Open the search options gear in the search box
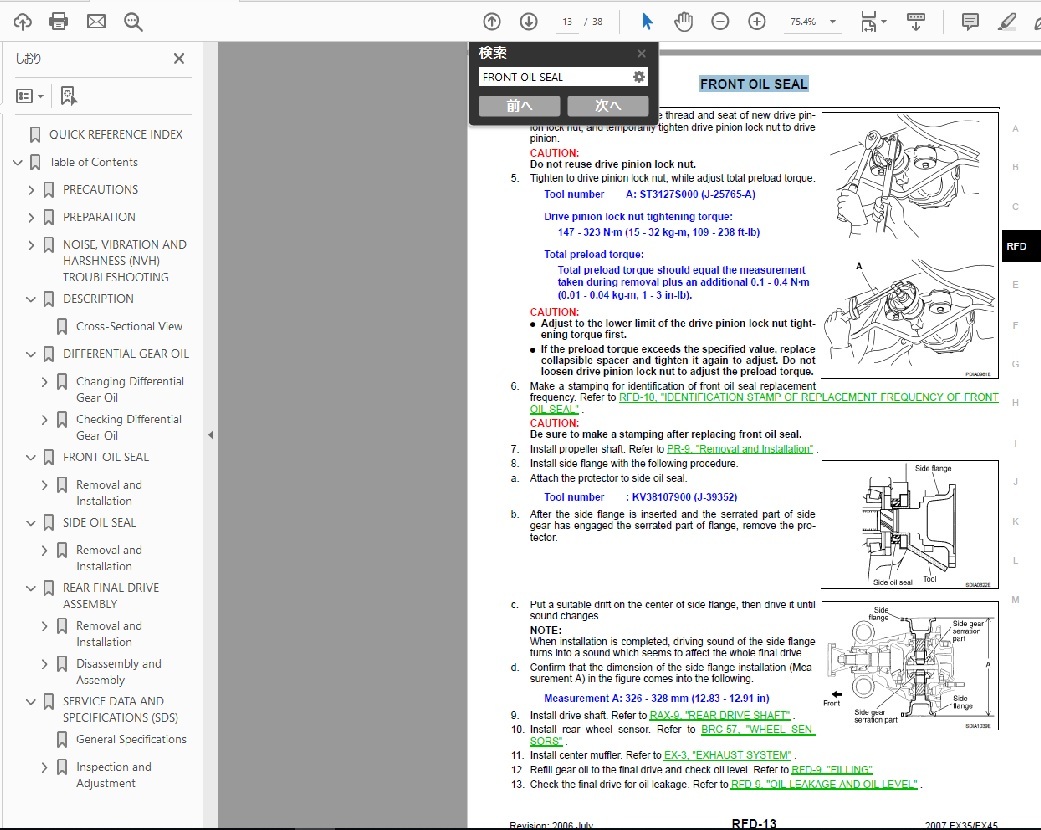The image size is (1041, 830). click(637, 76)
